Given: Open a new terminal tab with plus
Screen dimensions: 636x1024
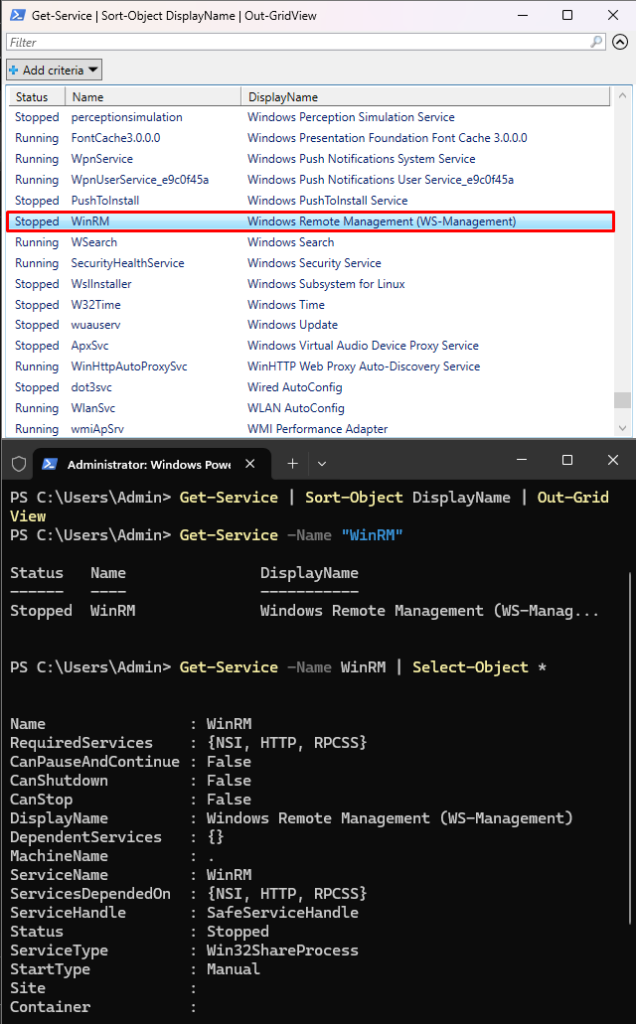Looking at the screenshot, I should (293, 464).
